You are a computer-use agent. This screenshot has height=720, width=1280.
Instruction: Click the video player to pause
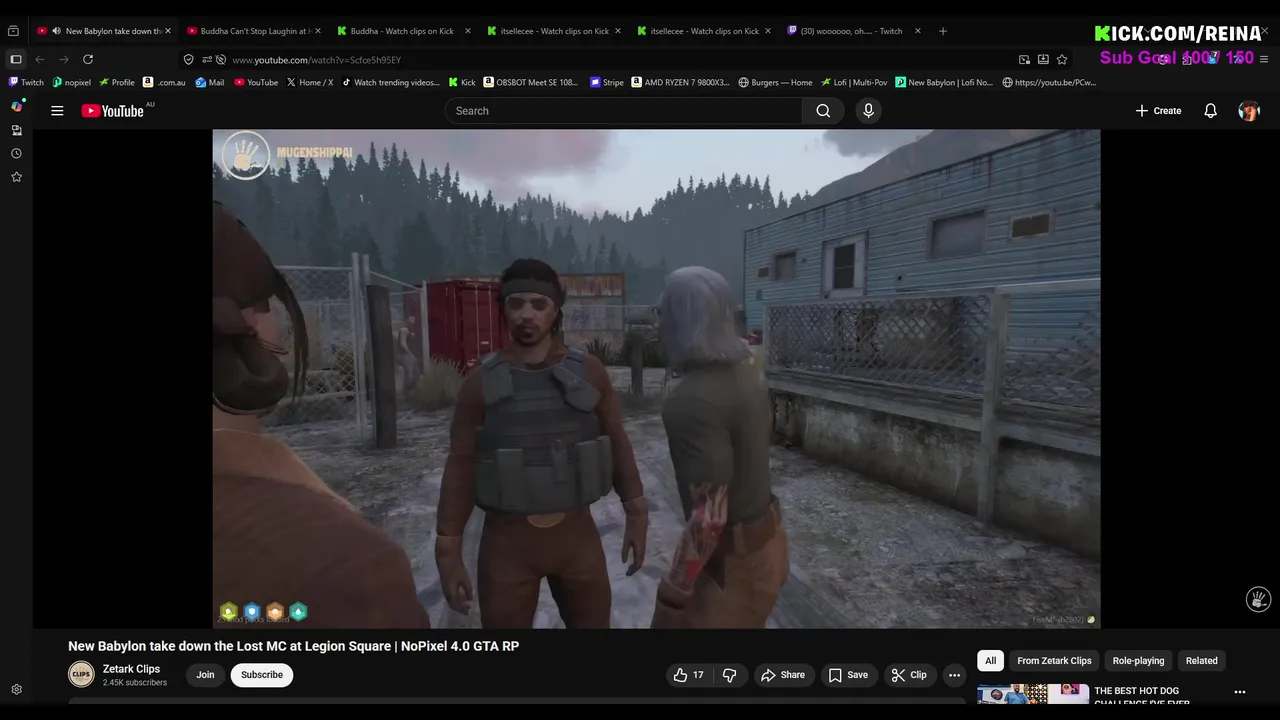[x=656, y=379]
